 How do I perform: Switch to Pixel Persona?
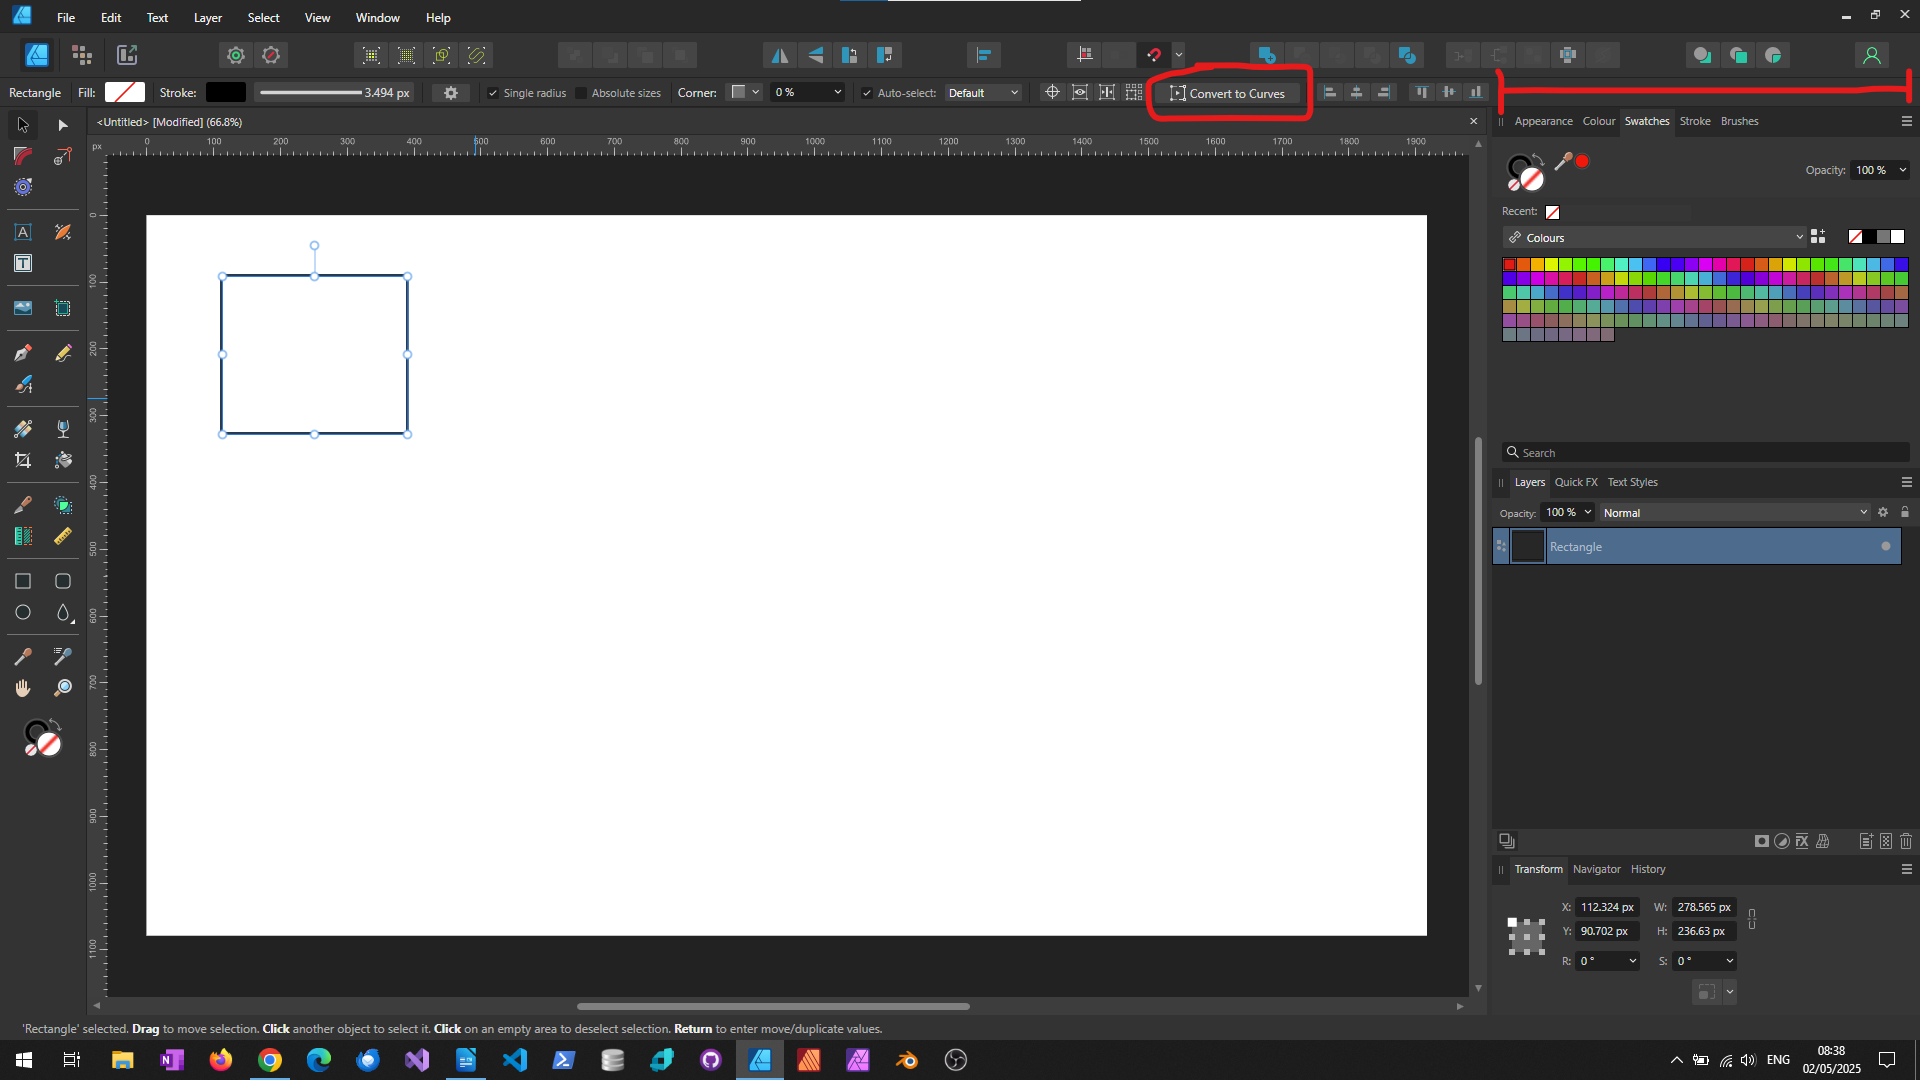[82, 55]
